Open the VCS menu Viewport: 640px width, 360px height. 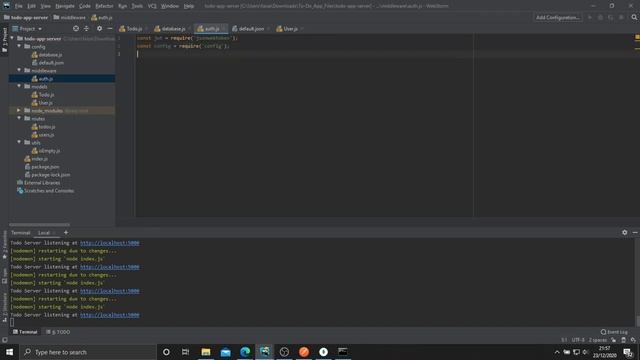click(x=152, y=6)
